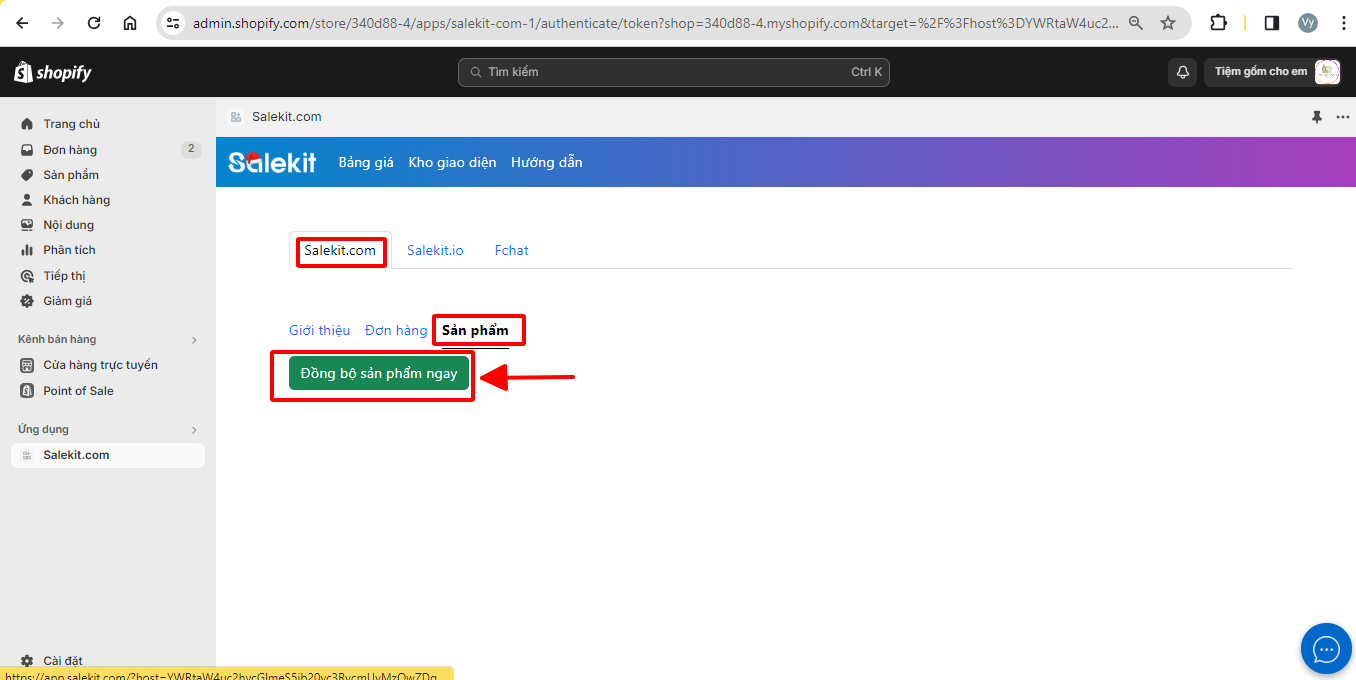Open the Fchat tab
Viewport: 1356px width, 680px height.
coord(511,251)
